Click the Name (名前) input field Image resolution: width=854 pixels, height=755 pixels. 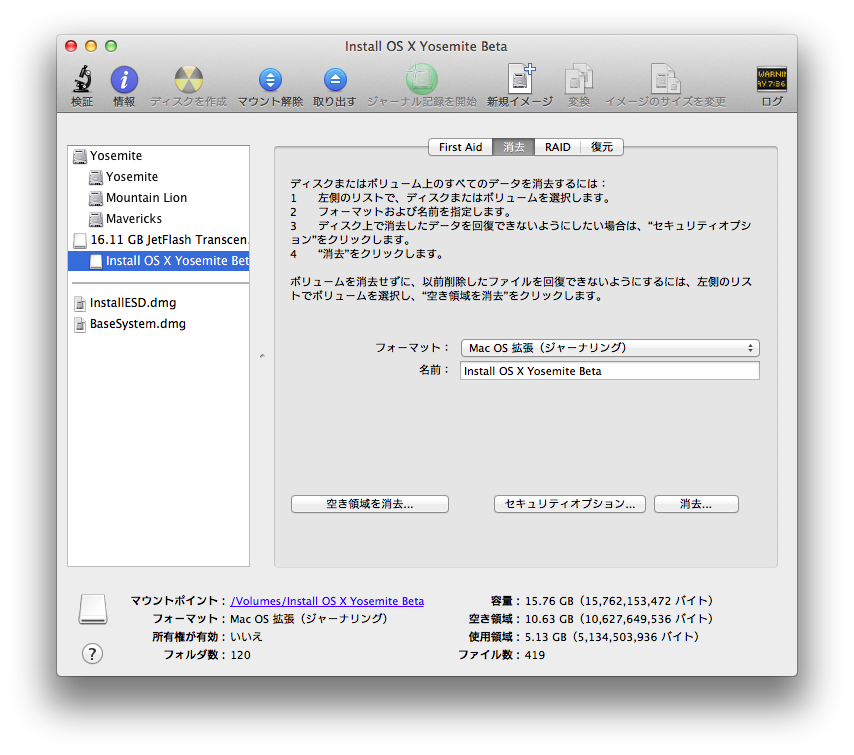(x=610, y=371)
